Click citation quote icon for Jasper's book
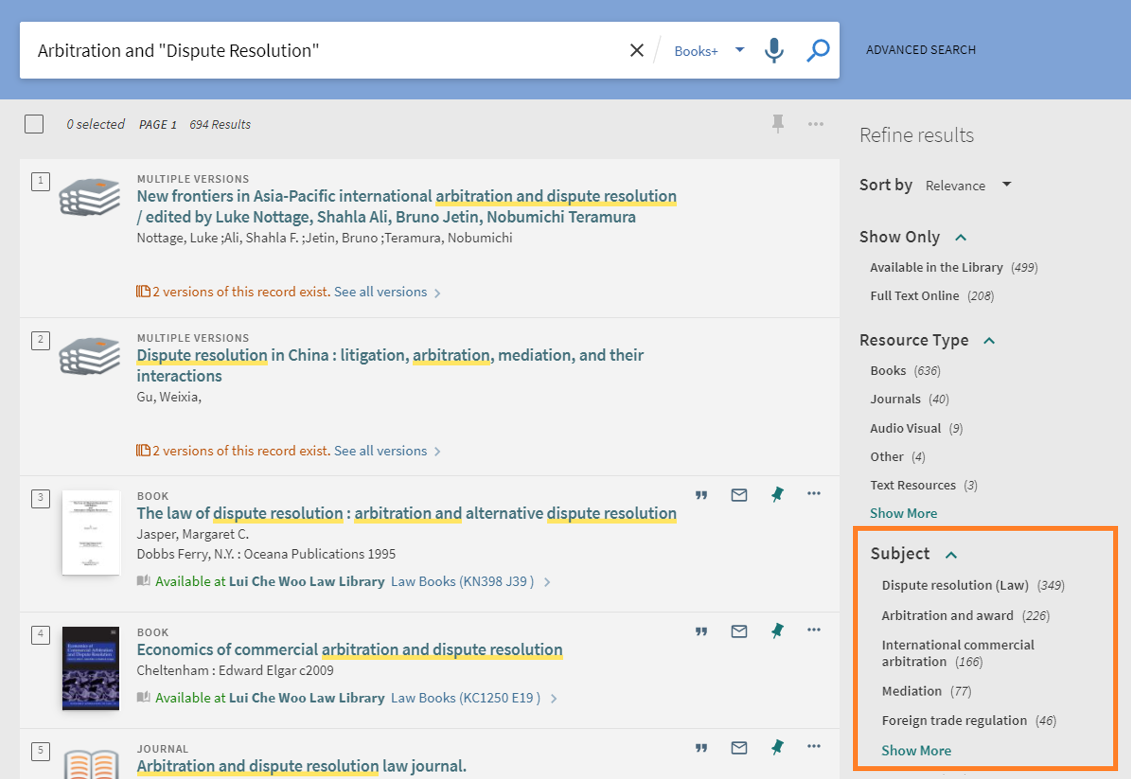Screen dimensions: 1131x779 click(701, 495)
